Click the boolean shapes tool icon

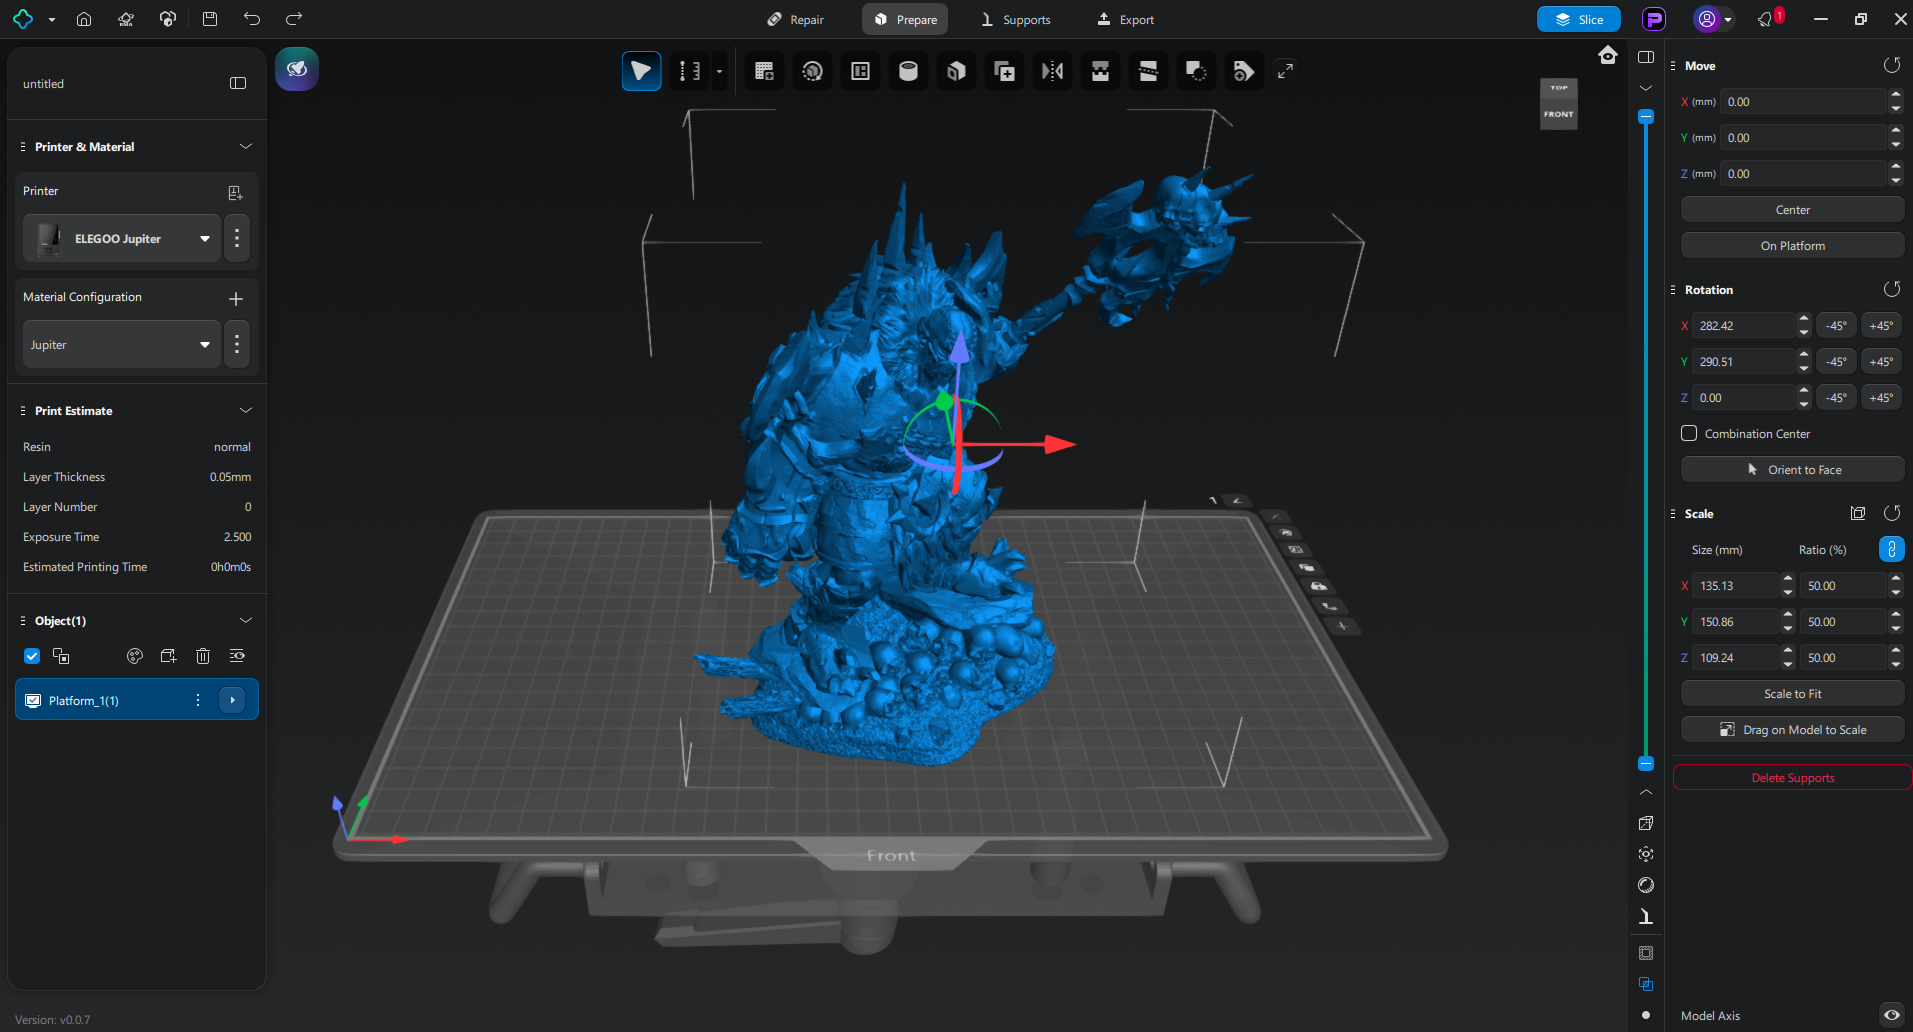[x=1196, y=71]
